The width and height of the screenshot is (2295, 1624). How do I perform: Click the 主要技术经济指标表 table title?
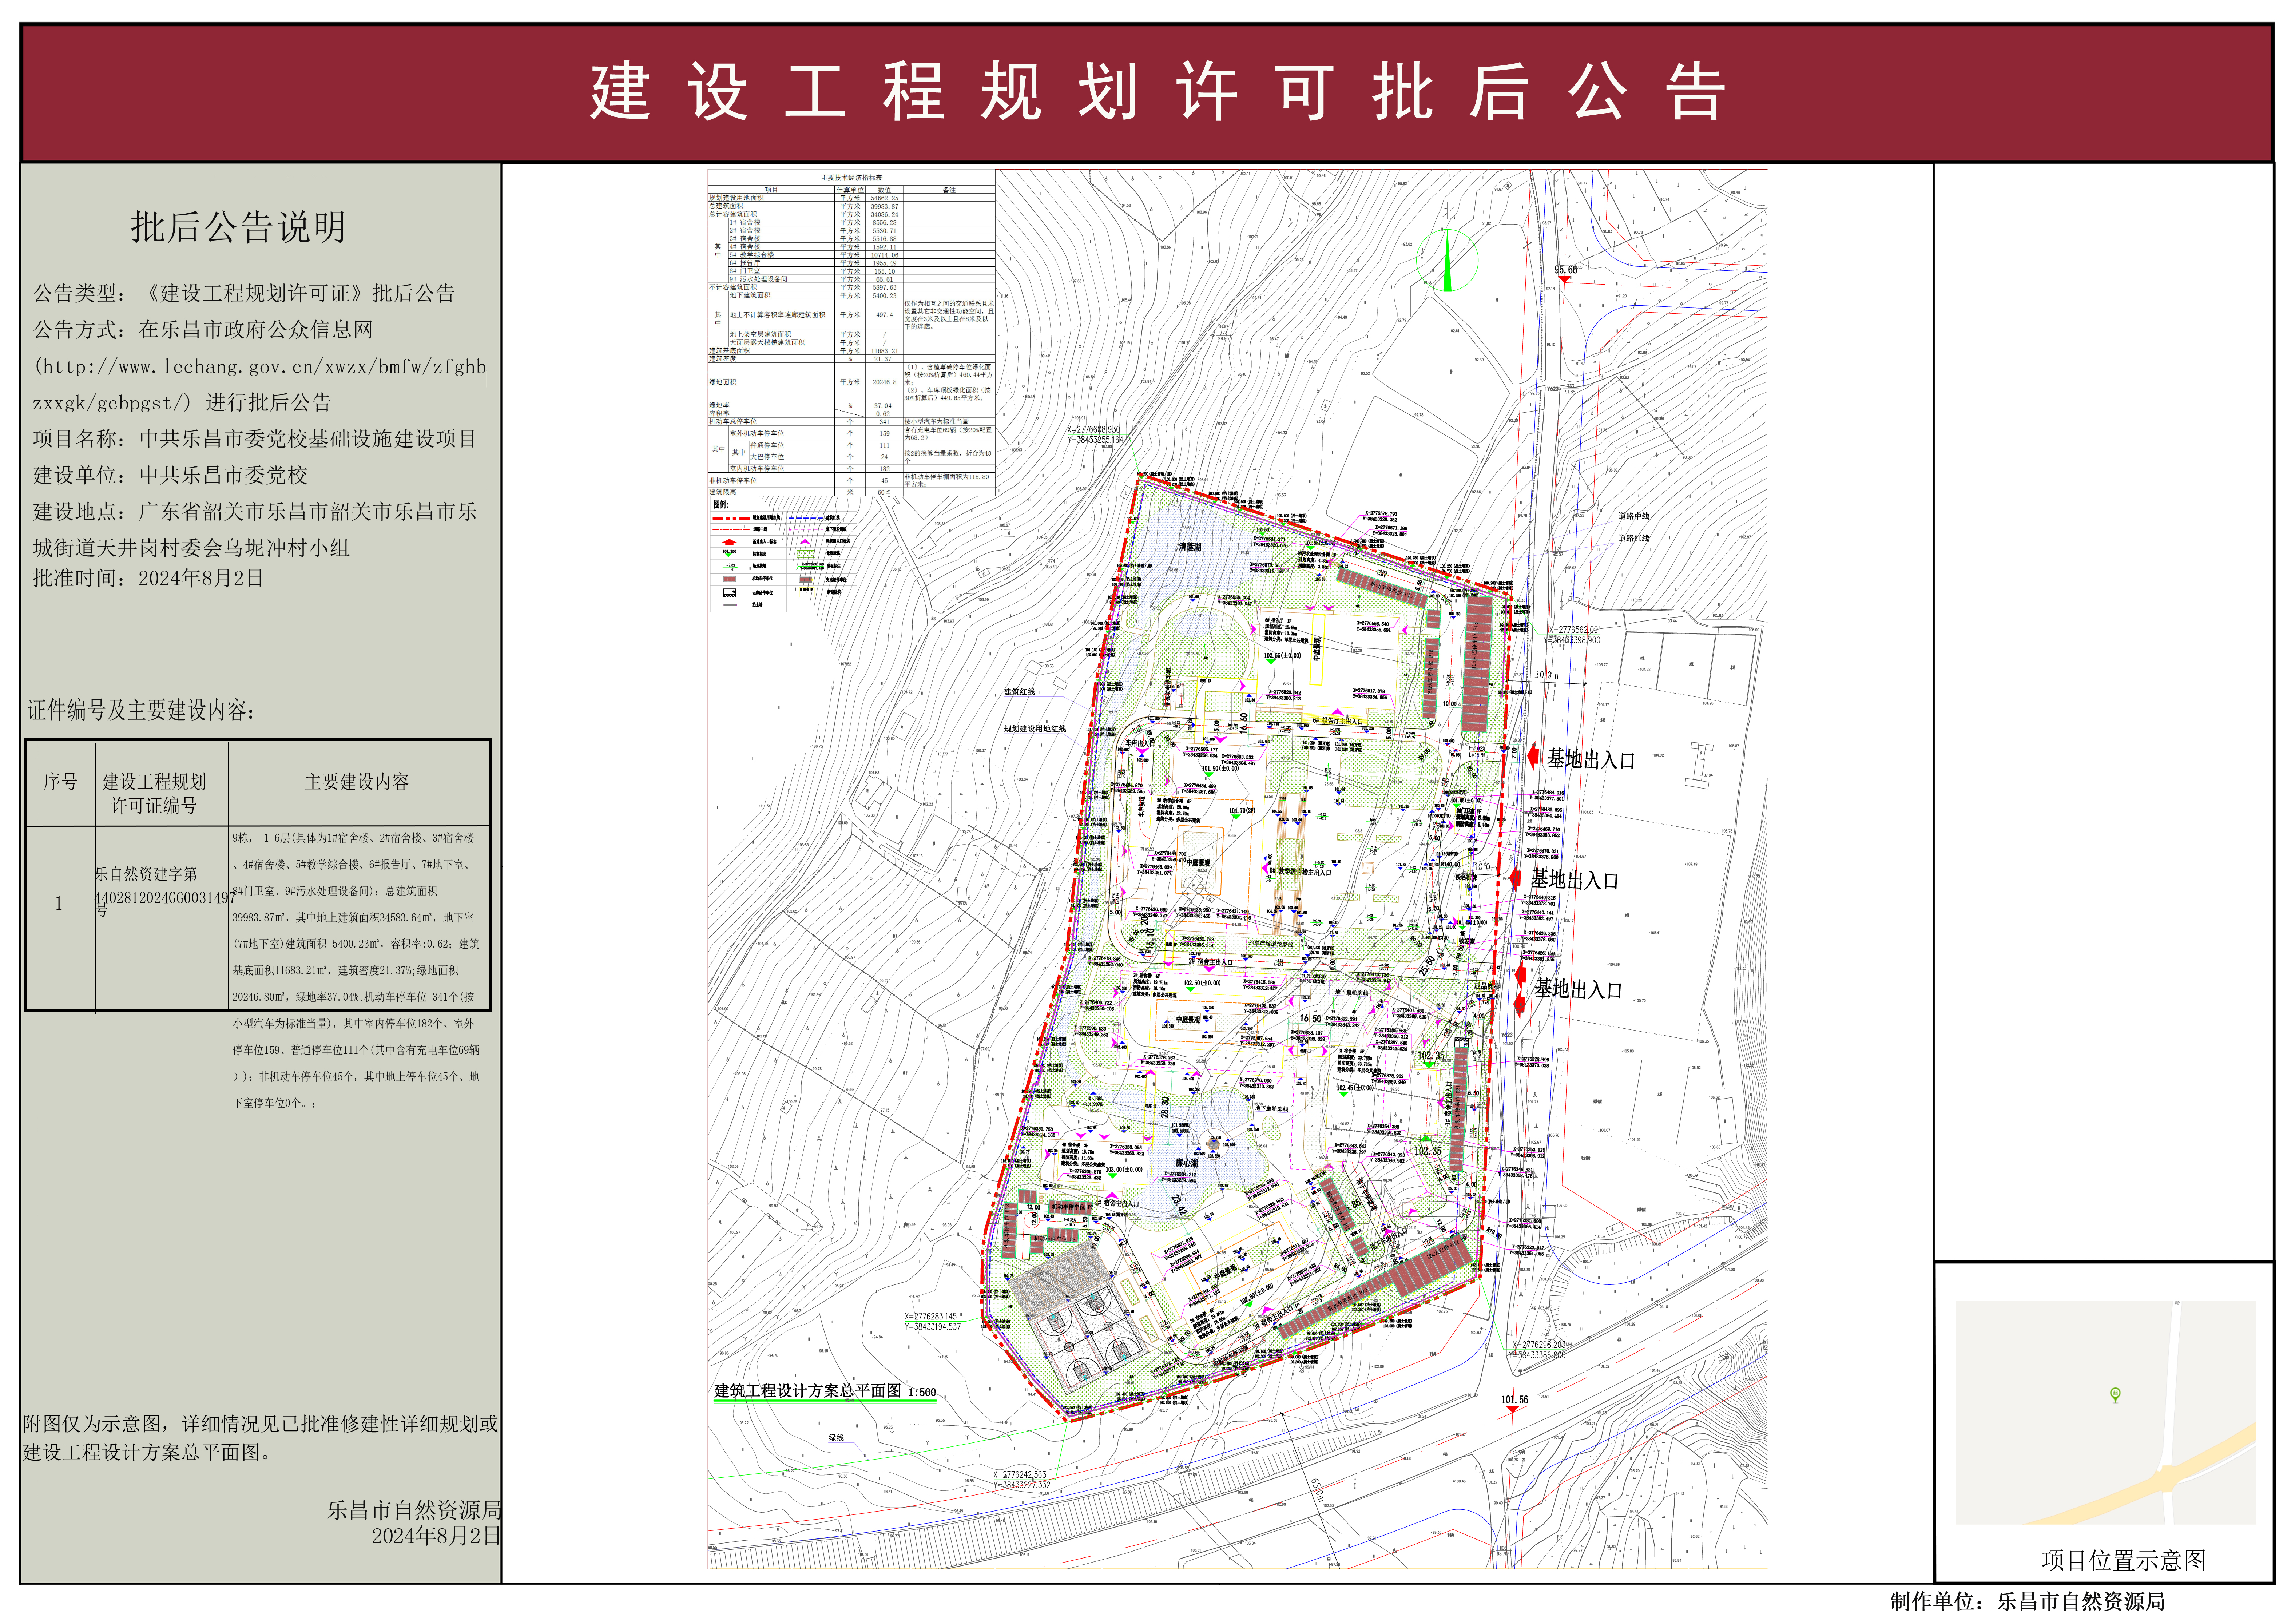pyautogui.click(x=852, y=178)
